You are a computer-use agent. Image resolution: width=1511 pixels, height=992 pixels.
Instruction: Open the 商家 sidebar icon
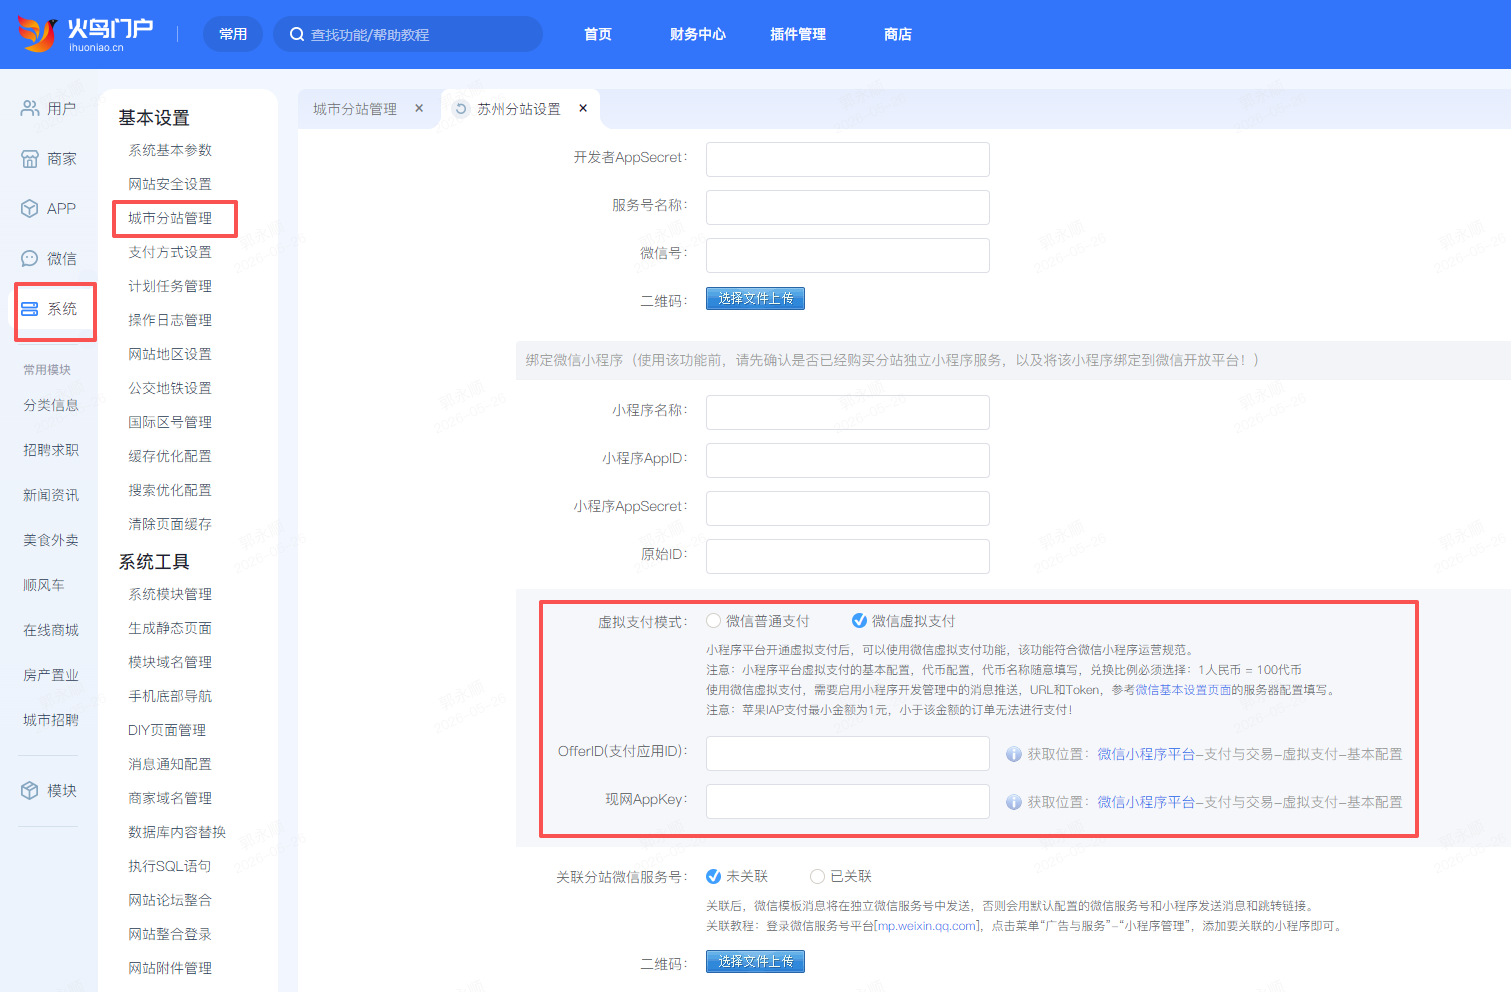(30, 158)
